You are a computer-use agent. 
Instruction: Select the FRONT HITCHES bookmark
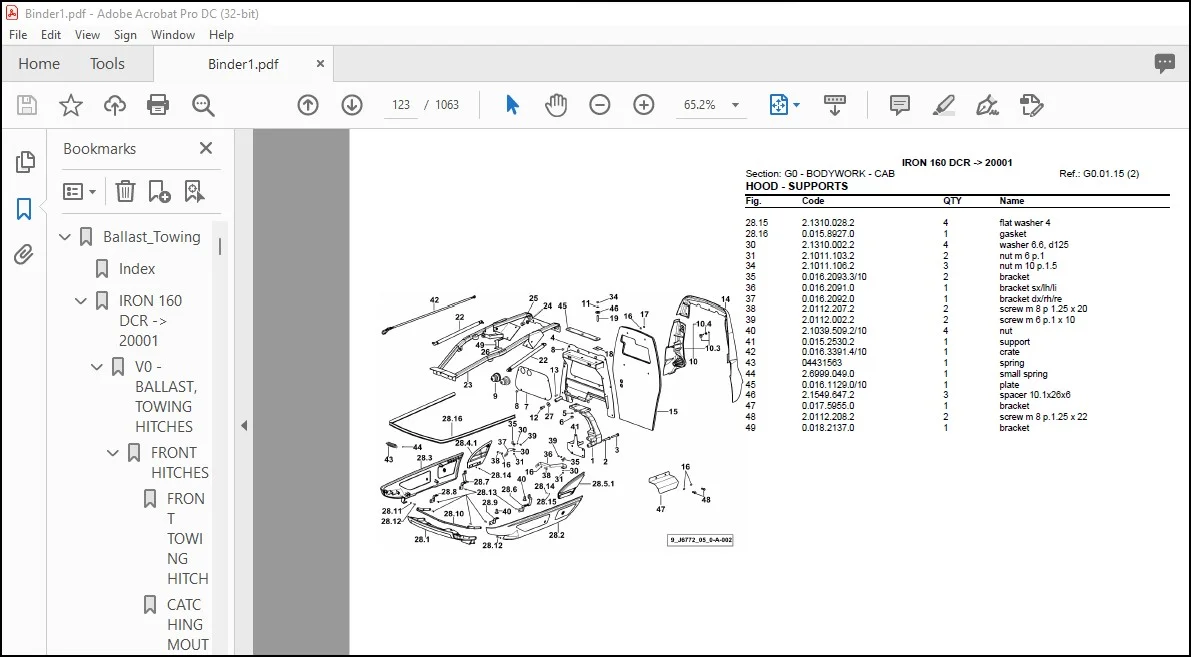click(x=179, y=462)
